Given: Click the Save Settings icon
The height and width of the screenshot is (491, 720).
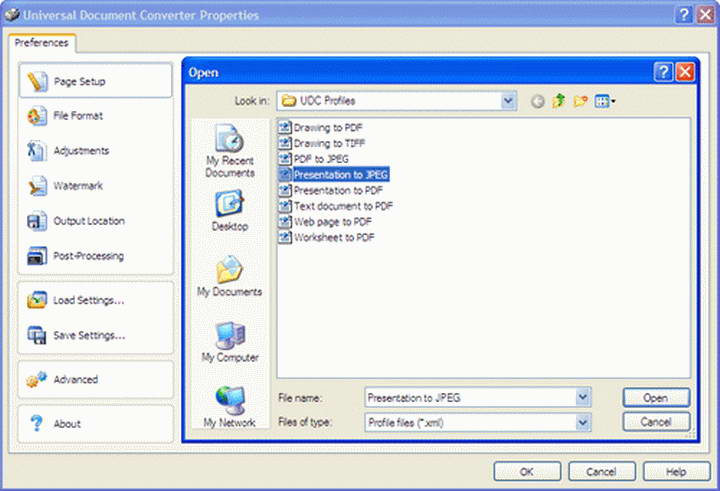Looking at the screenshot, I should coord(36,335).
